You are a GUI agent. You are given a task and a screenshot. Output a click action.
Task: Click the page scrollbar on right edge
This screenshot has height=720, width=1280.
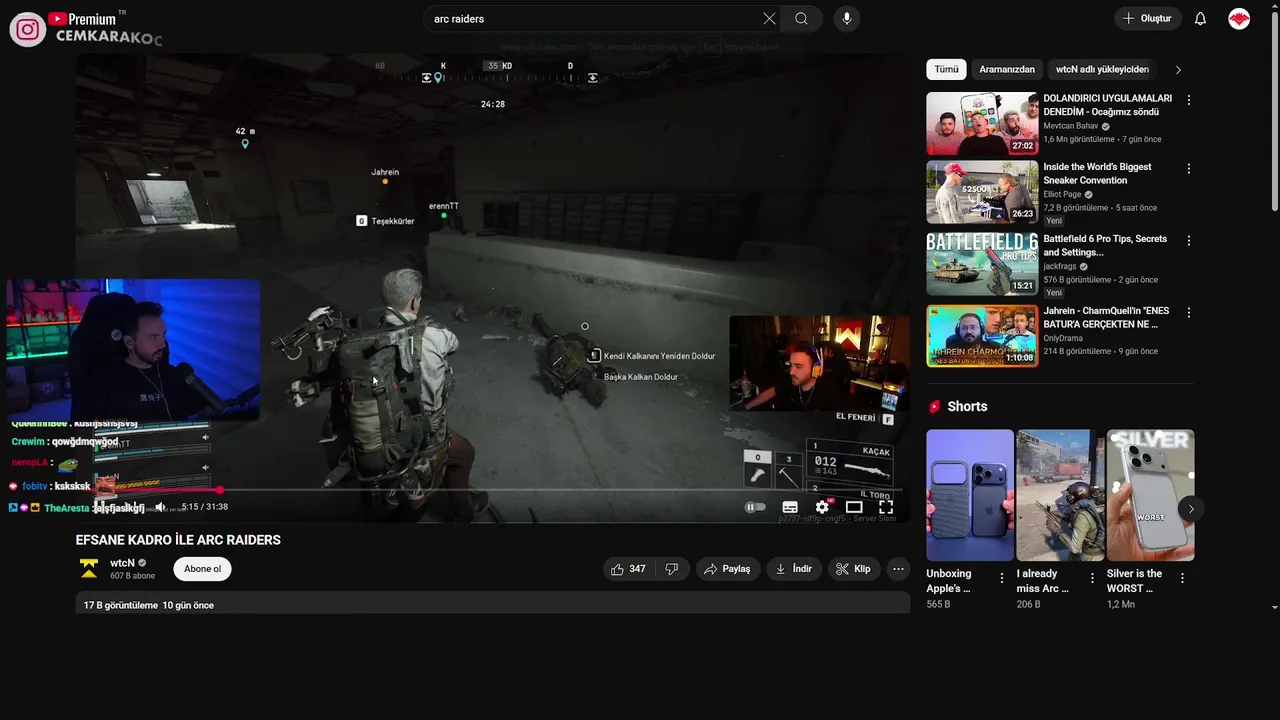click(1274, 110)
